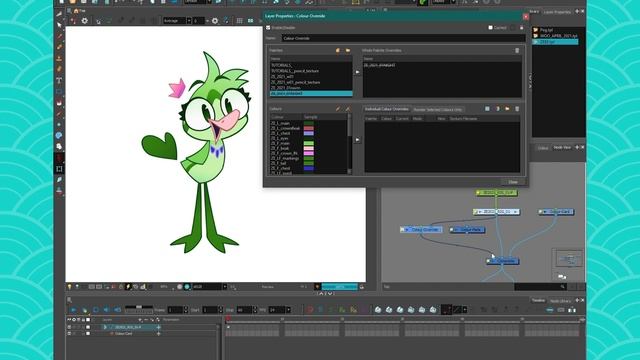The width and height of the screenshot is (640, 360).
Task: Select the highlighted item in top-right panel list
Action: 555,42
